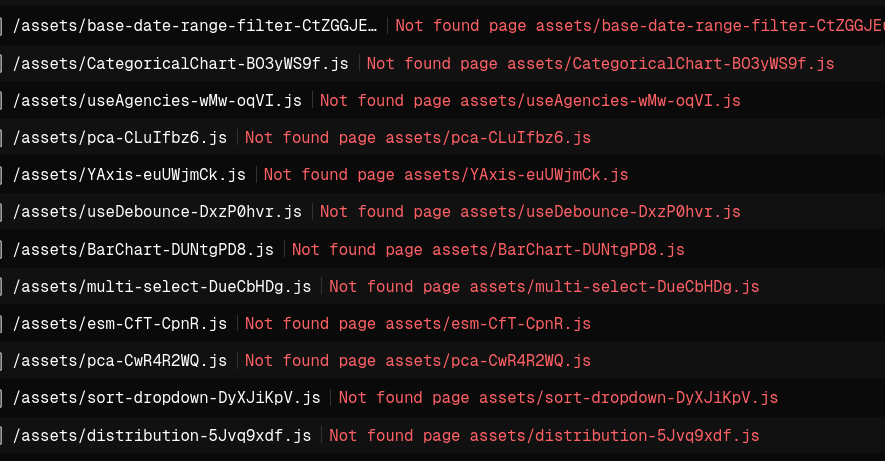Click Not found message for BarChart-DUNtgPD8.js
The width and height of the screenshot is (885, 461).
coord(488,249)
